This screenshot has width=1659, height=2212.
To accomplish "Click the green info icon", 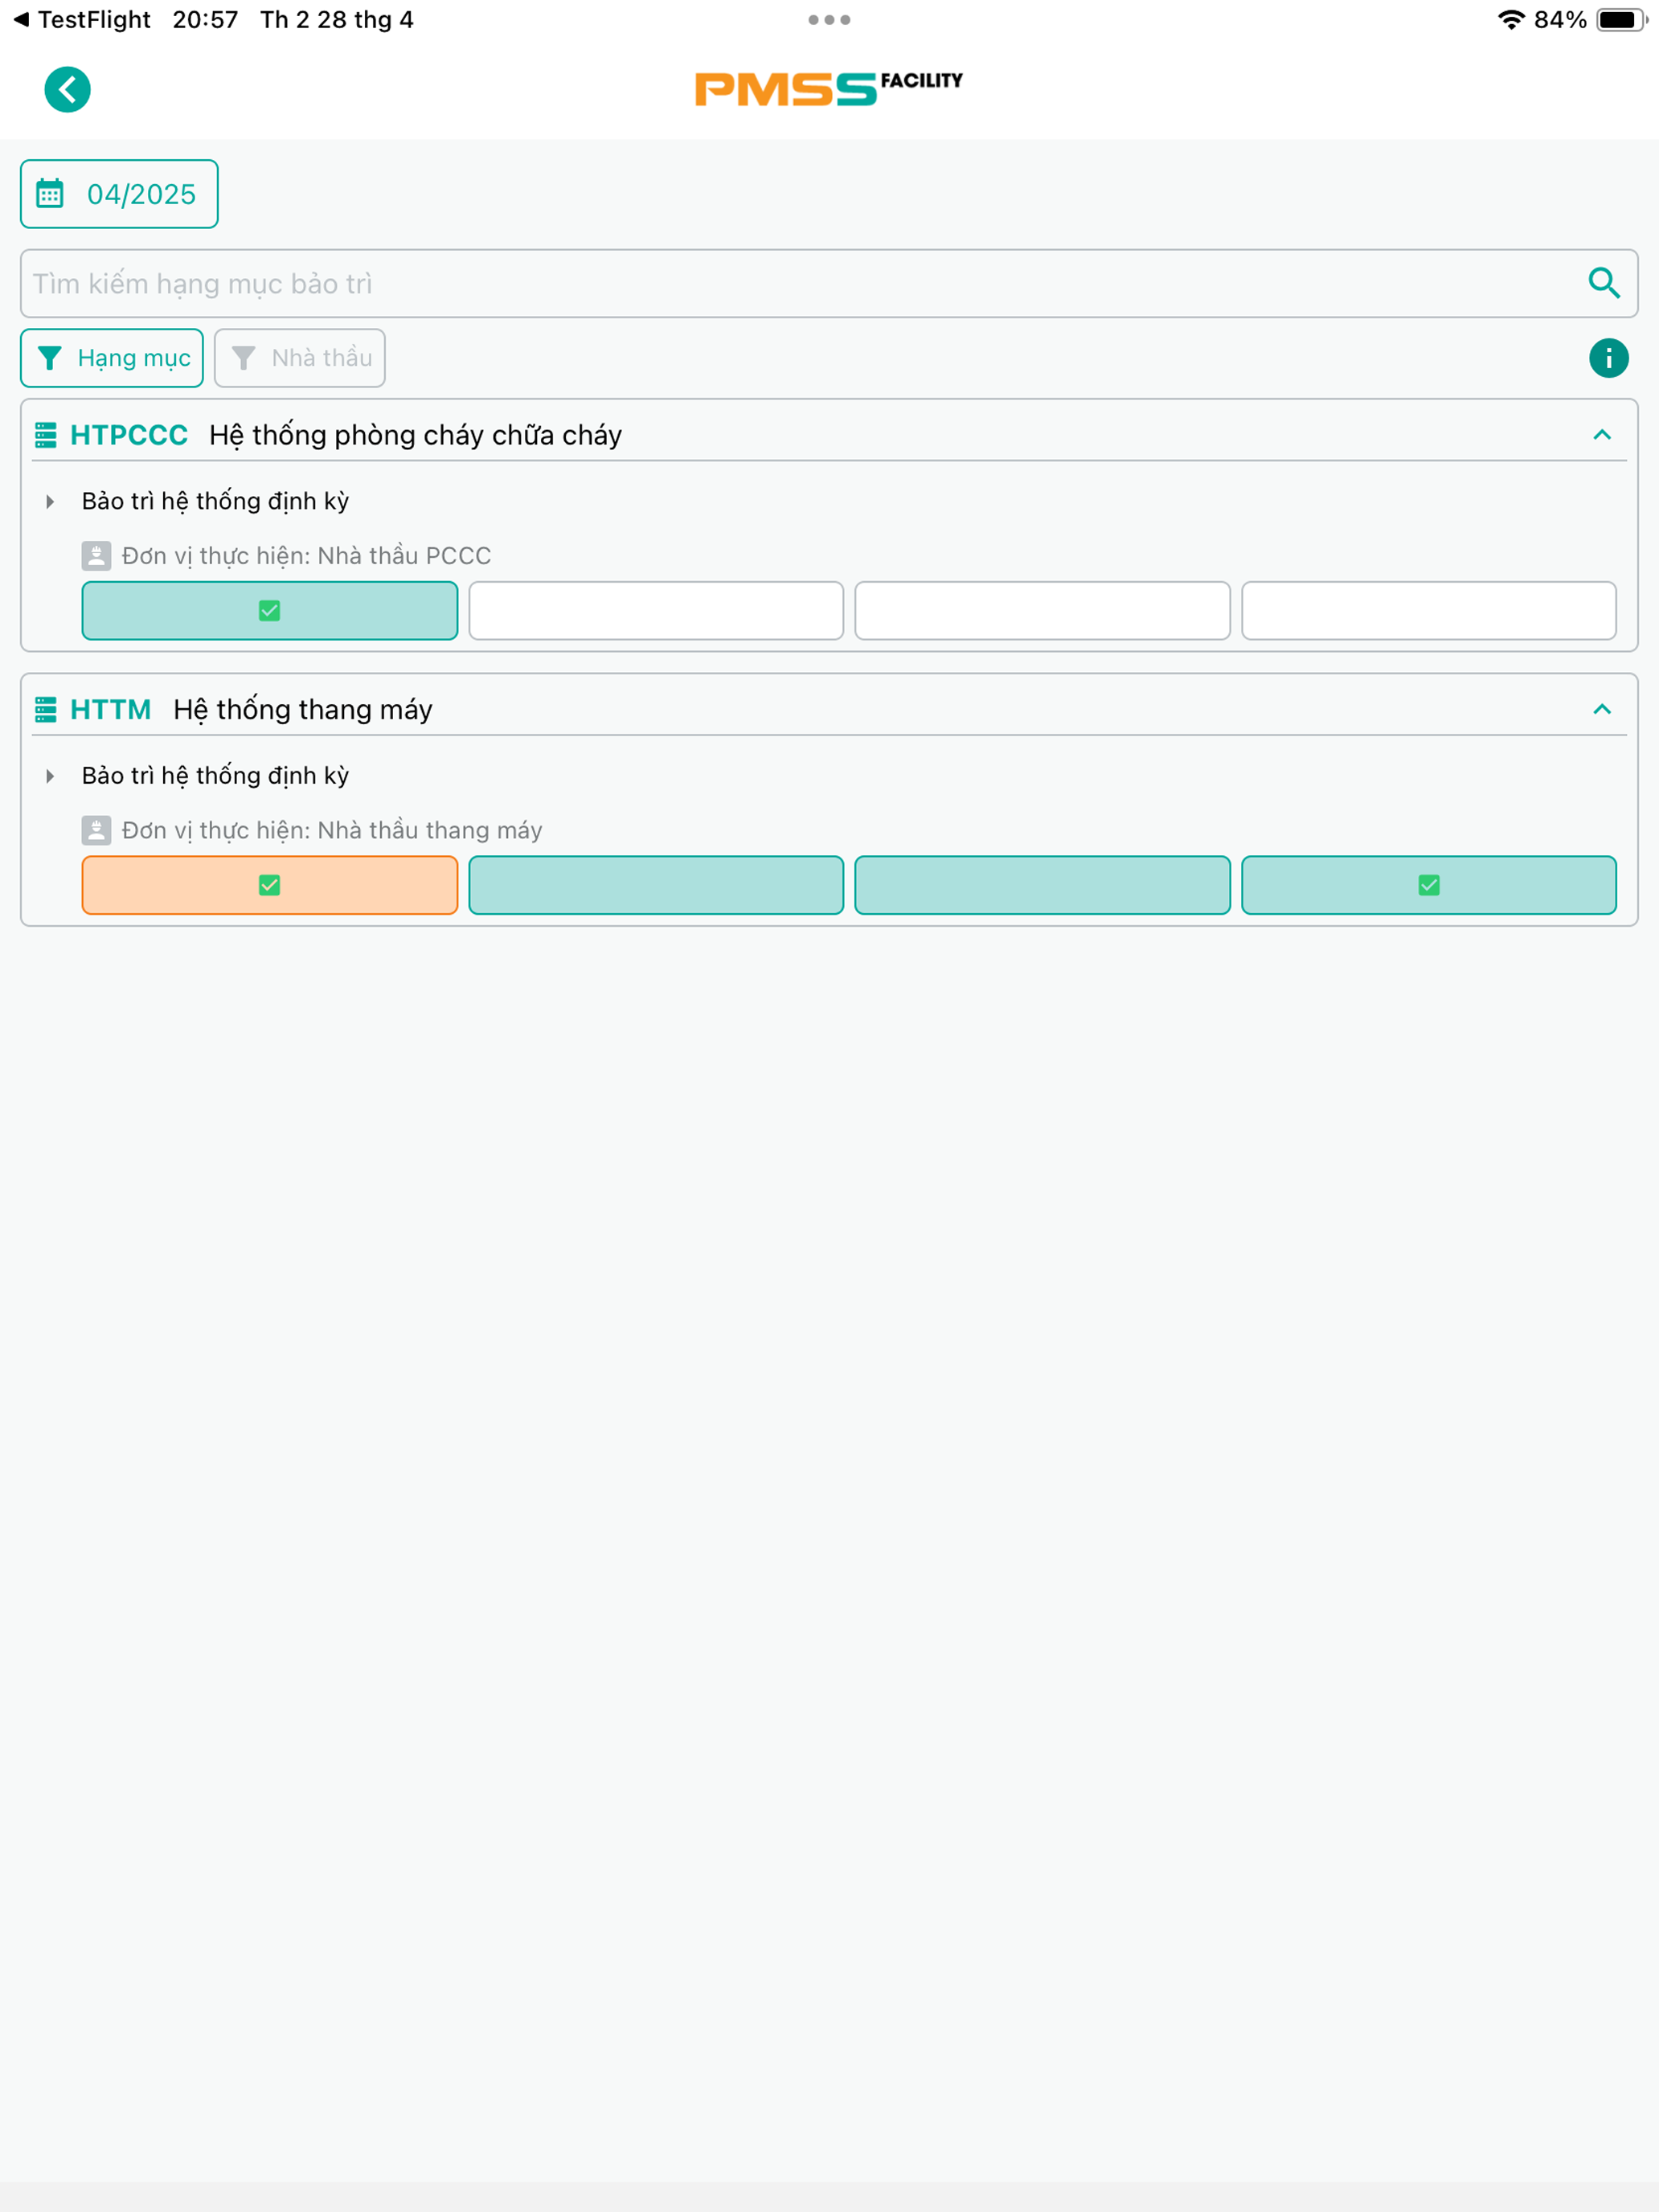I will point(1608,358).
